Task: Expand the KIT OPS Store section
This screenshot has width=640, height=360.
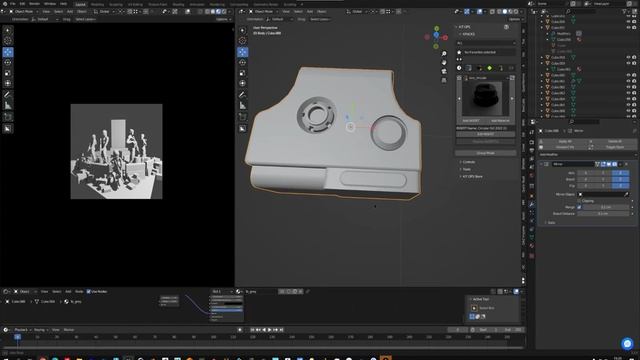Action: point(472,176)
